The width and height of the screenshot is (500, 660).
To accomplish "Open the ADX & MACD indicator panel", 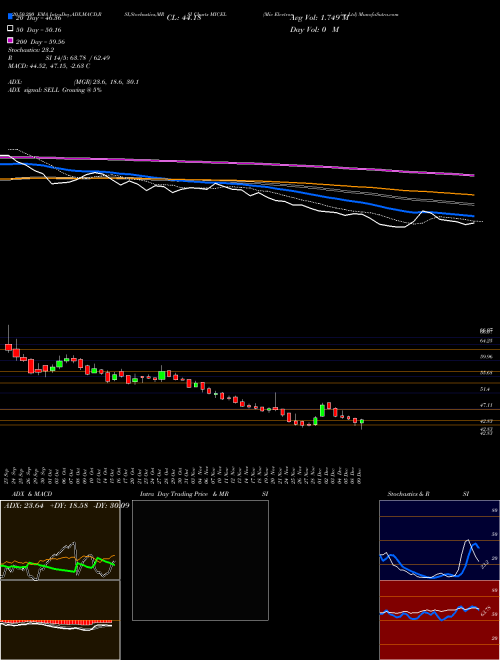I will [x=60, y=579].
